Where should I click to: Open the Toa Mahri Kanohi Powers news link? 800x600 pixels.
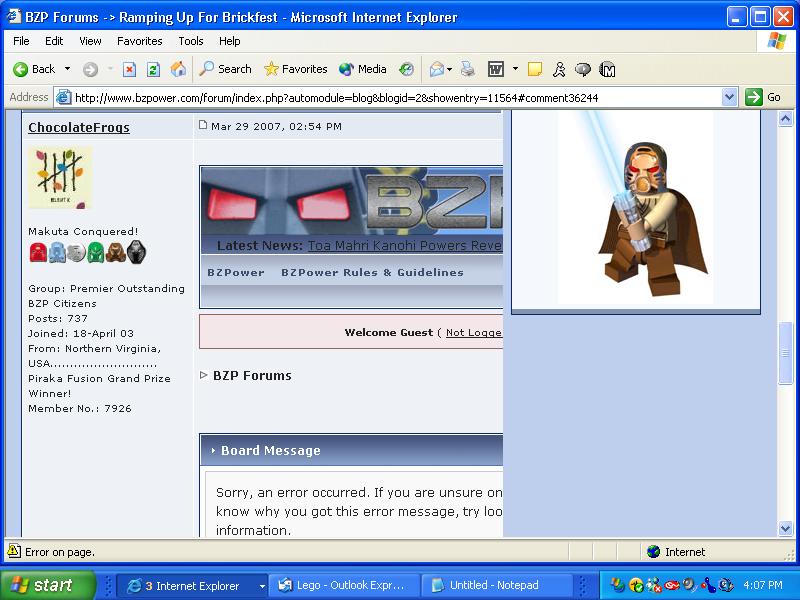[x=405, y=245]
